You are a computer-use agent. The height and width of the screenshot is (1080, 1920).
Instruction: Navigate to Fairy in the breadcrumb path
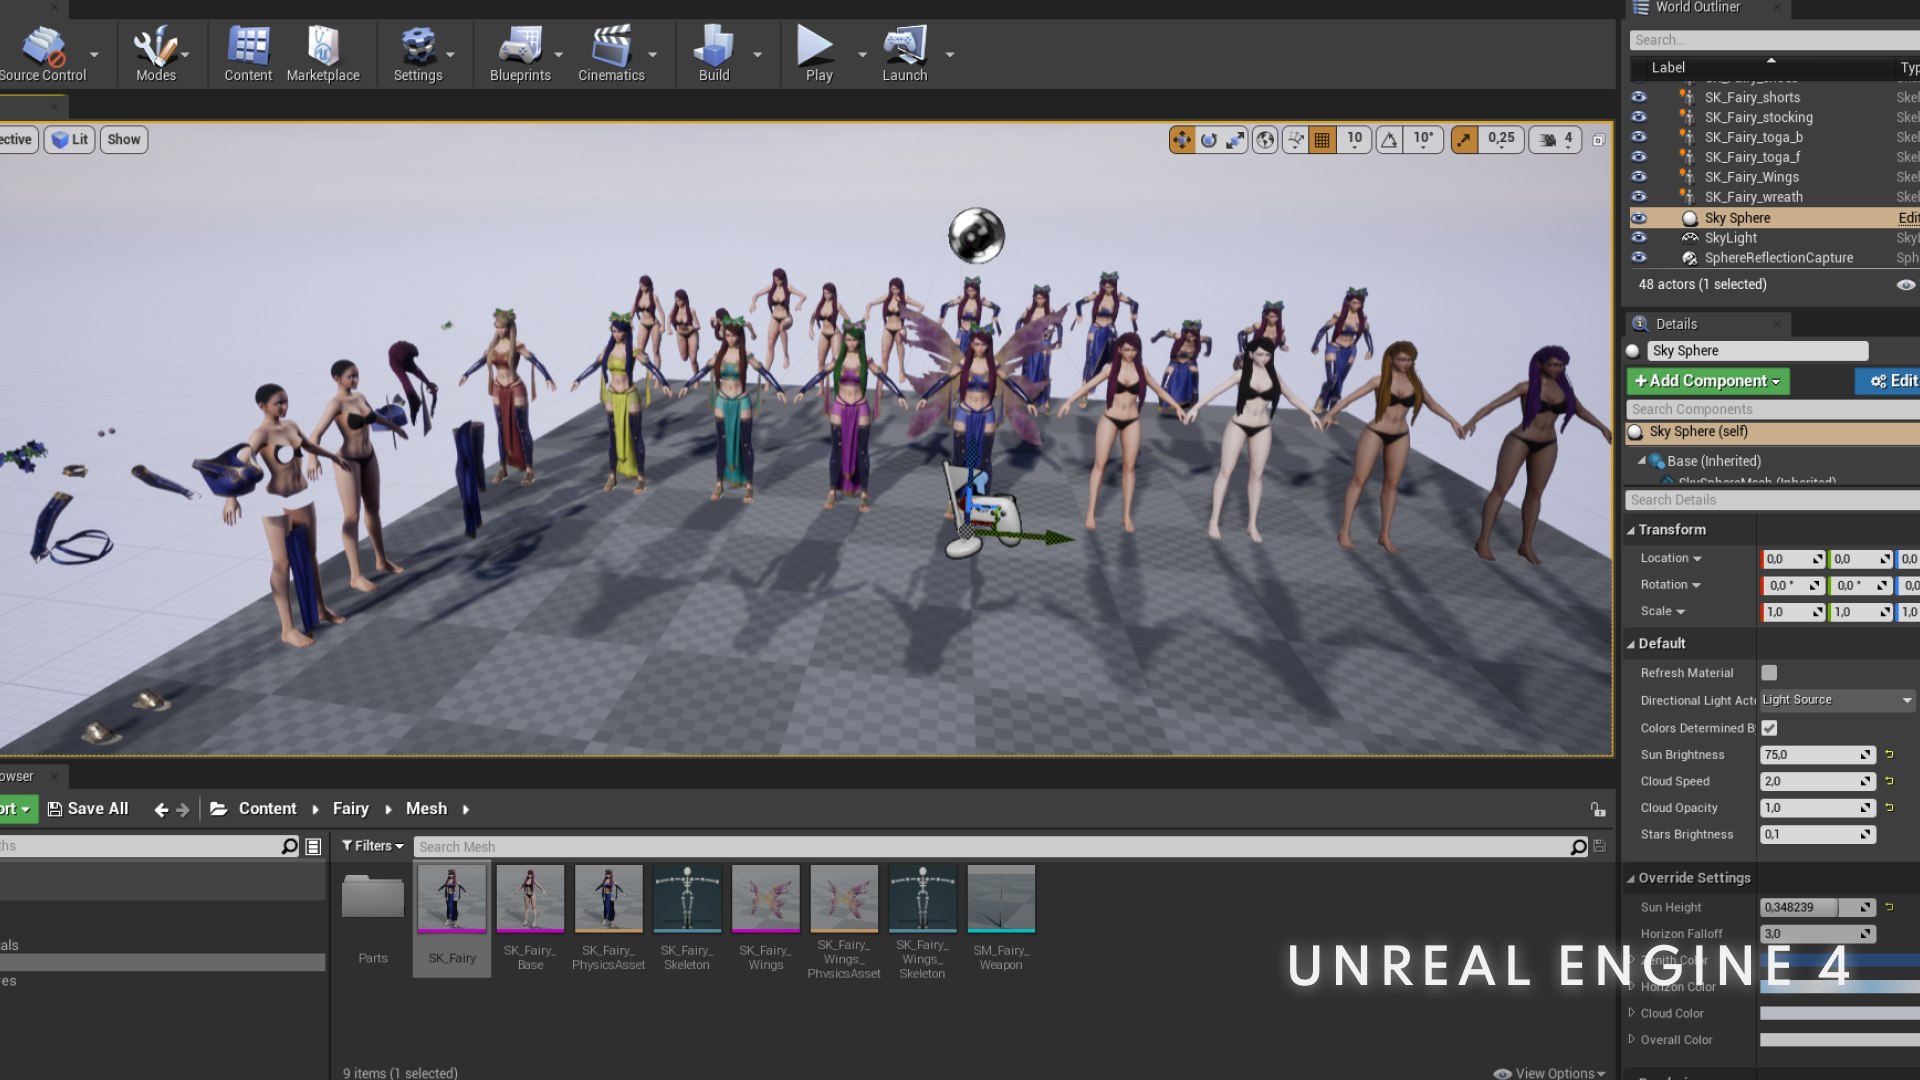(x=351, y=809)
